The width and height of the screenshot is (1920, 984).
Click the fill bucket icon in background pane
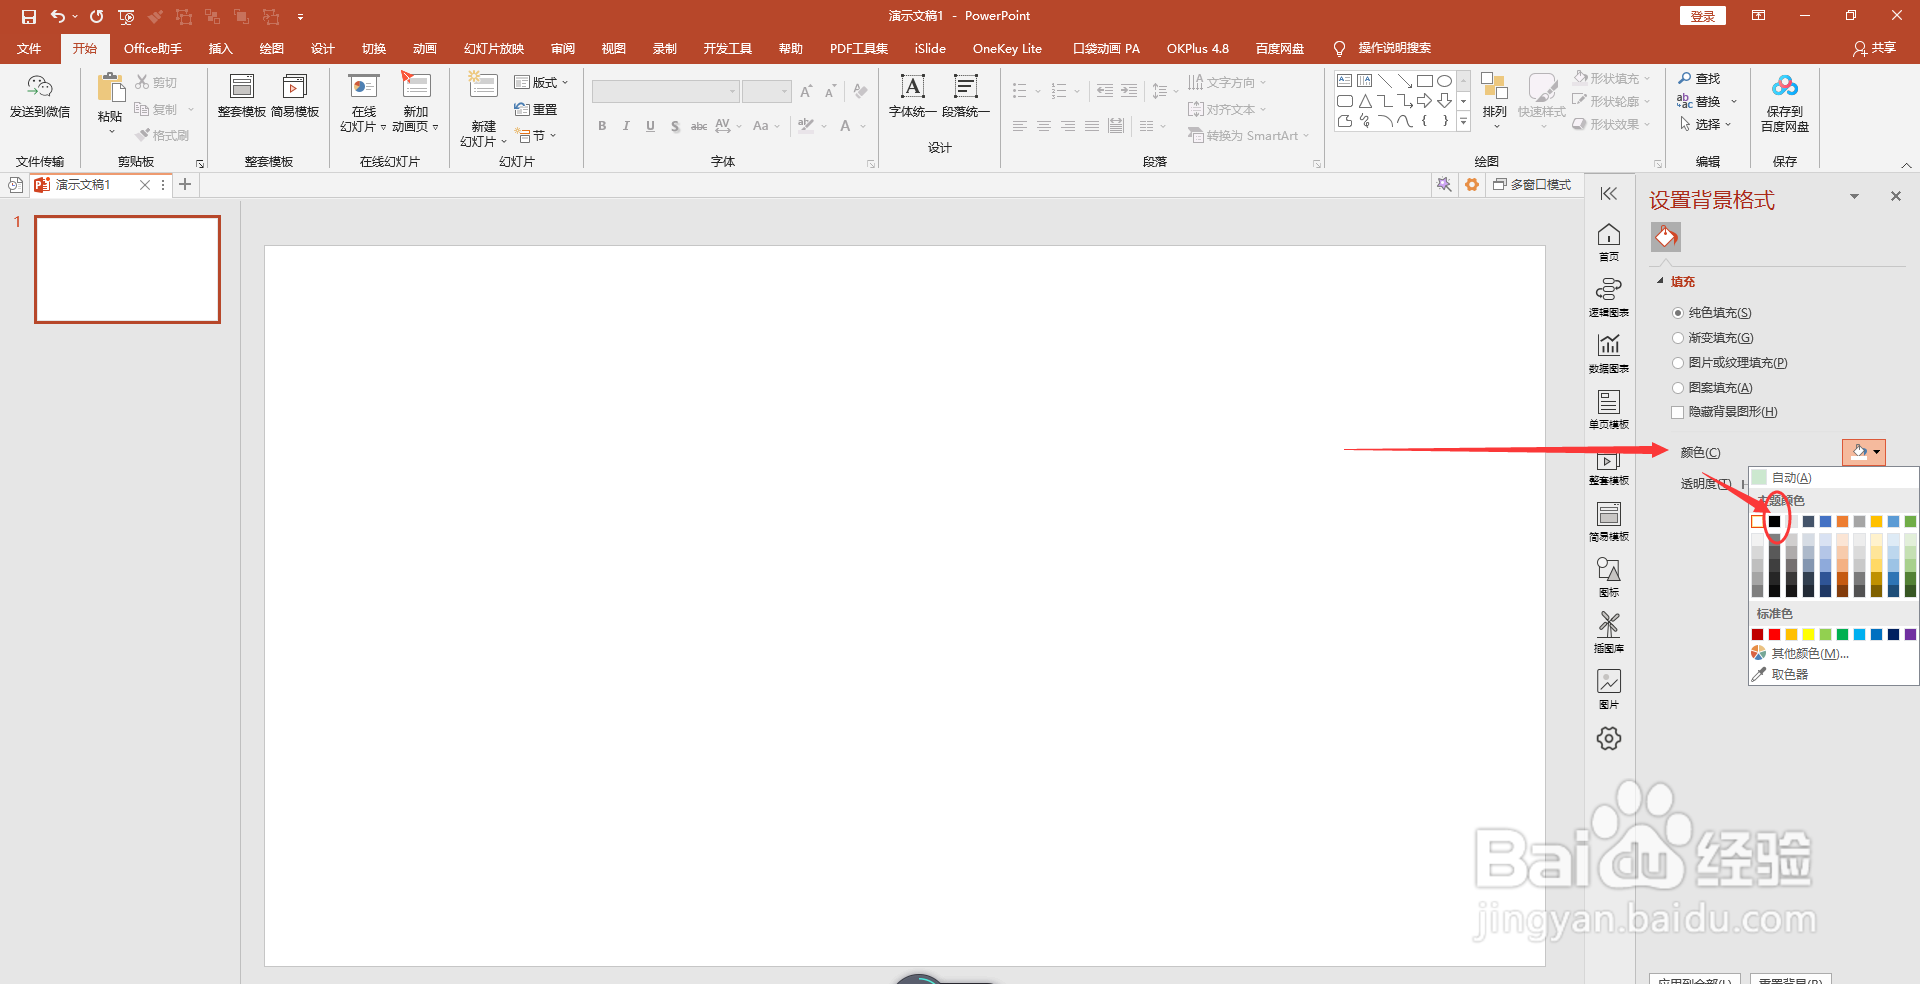1665,237
